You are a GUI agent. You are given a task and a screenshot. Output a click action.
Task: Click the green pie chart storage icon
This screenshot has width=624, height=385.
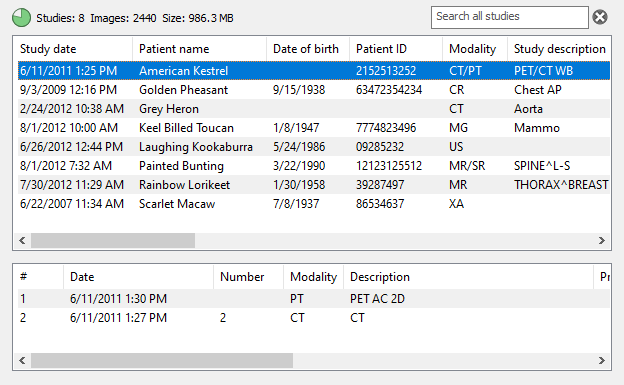[21, 18]
